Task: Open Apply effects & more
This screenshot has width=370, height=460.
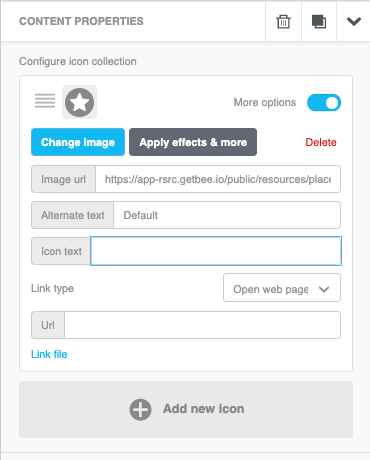Action: [x=193, y=142]
